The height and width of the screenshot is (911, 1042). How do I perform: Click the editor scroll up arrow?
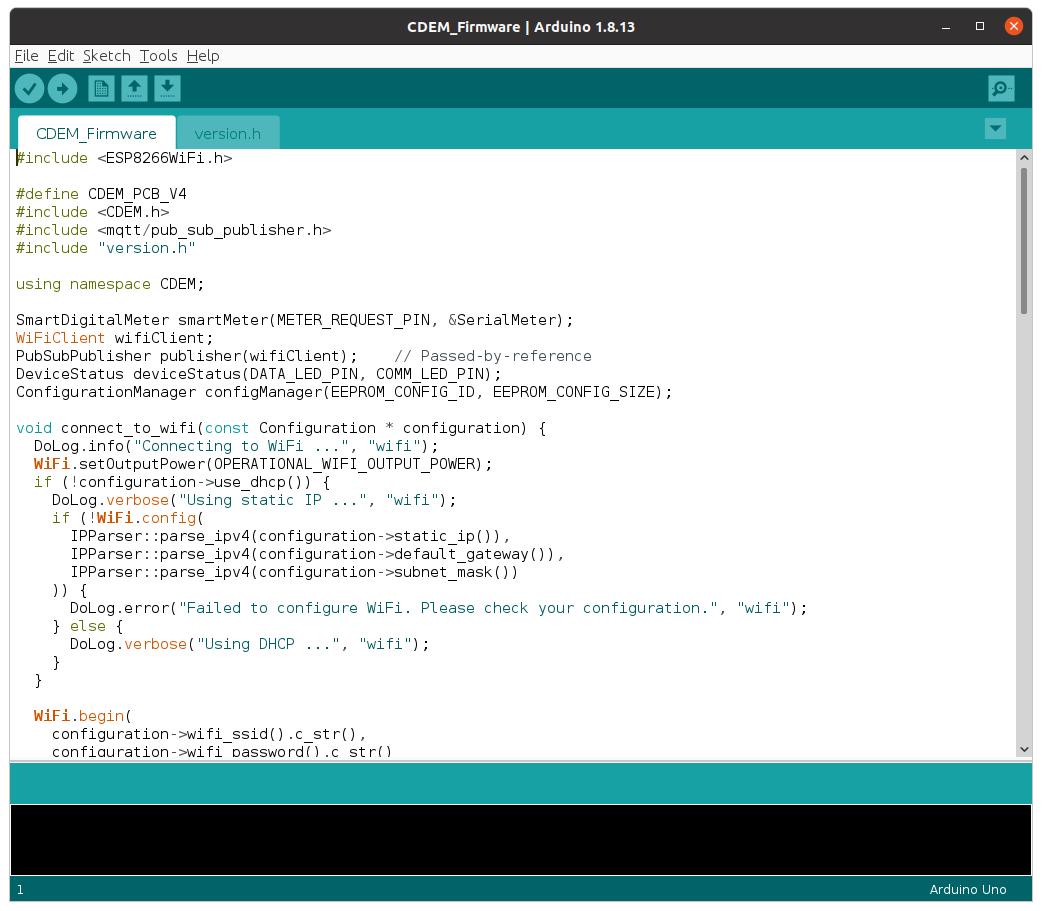point(1024,158)
